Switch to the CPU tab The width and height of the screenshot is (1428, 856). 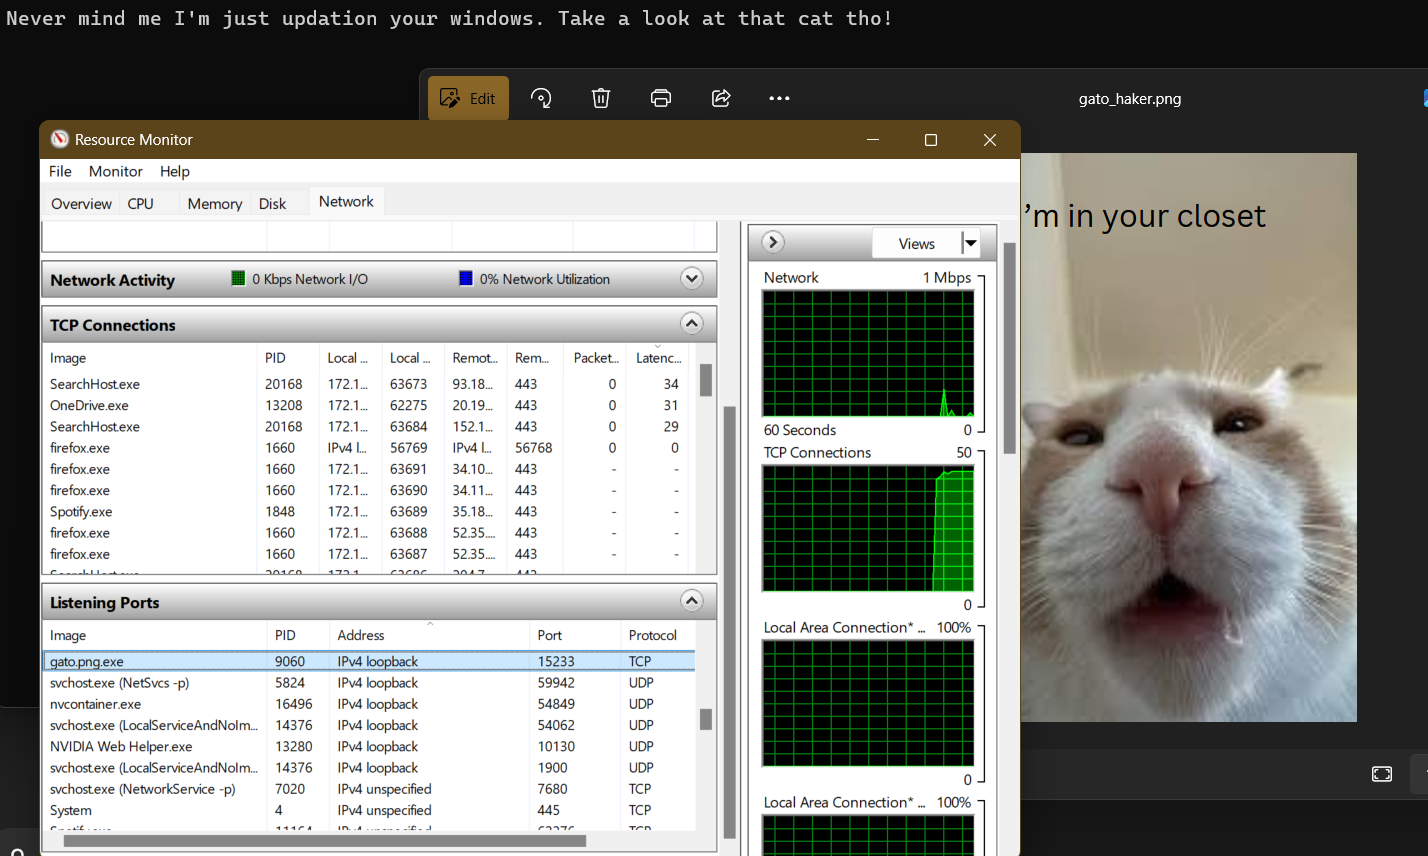click(140, 203)
